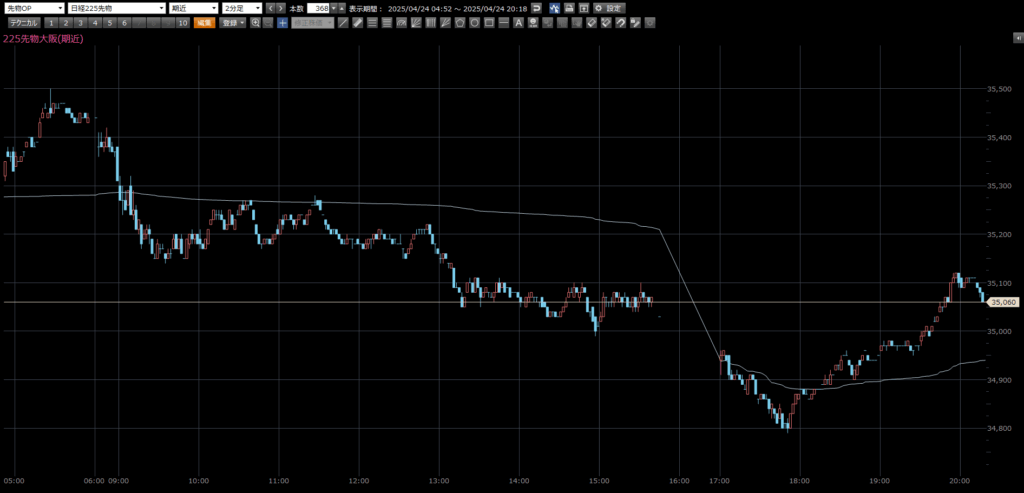1024x493 pixels.
Task: Select technical preset number 1
Action: pyautogui.click(x=50, y=22)
